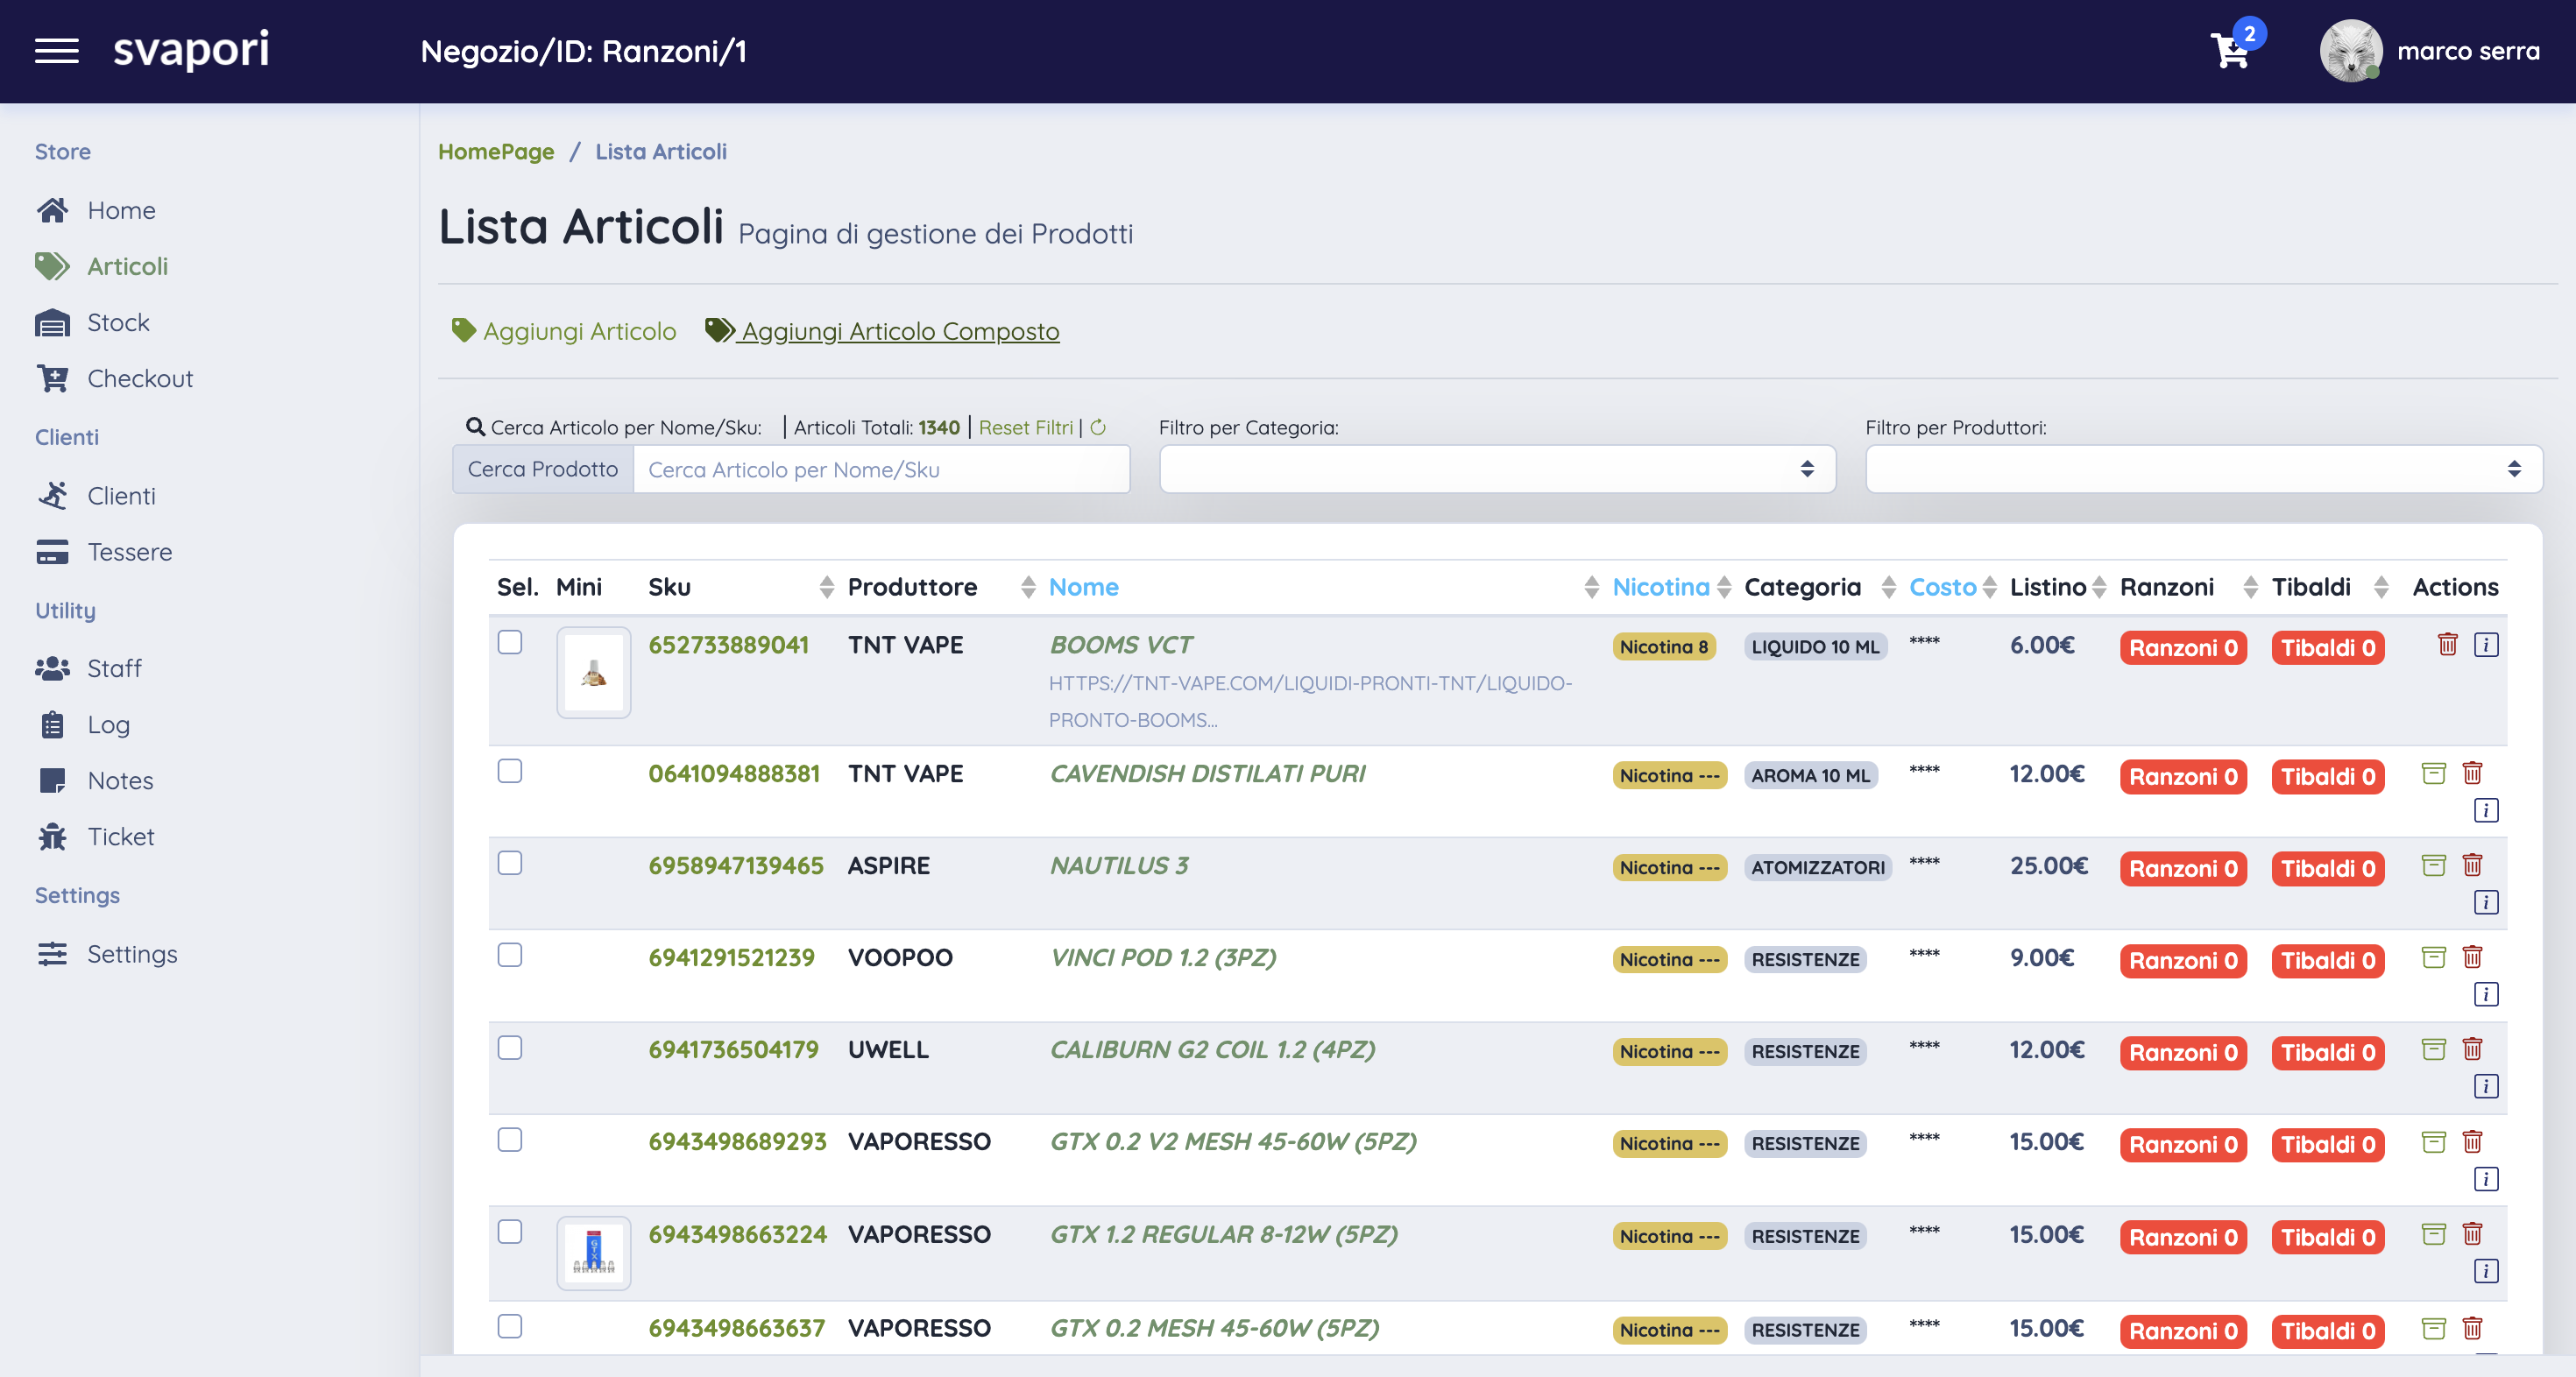Delete the VINCI POD 1.2 article
This screenshot has width=2576, height=1377.
[x=2472, y=957]
